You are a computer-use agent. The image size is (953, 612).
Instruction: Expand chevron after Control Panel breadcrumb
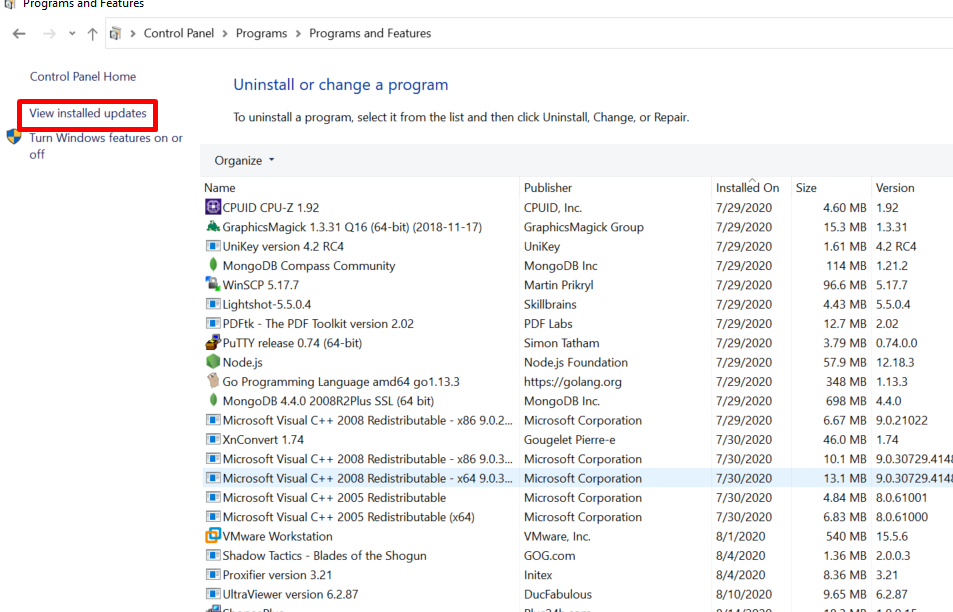pos(225,33)
